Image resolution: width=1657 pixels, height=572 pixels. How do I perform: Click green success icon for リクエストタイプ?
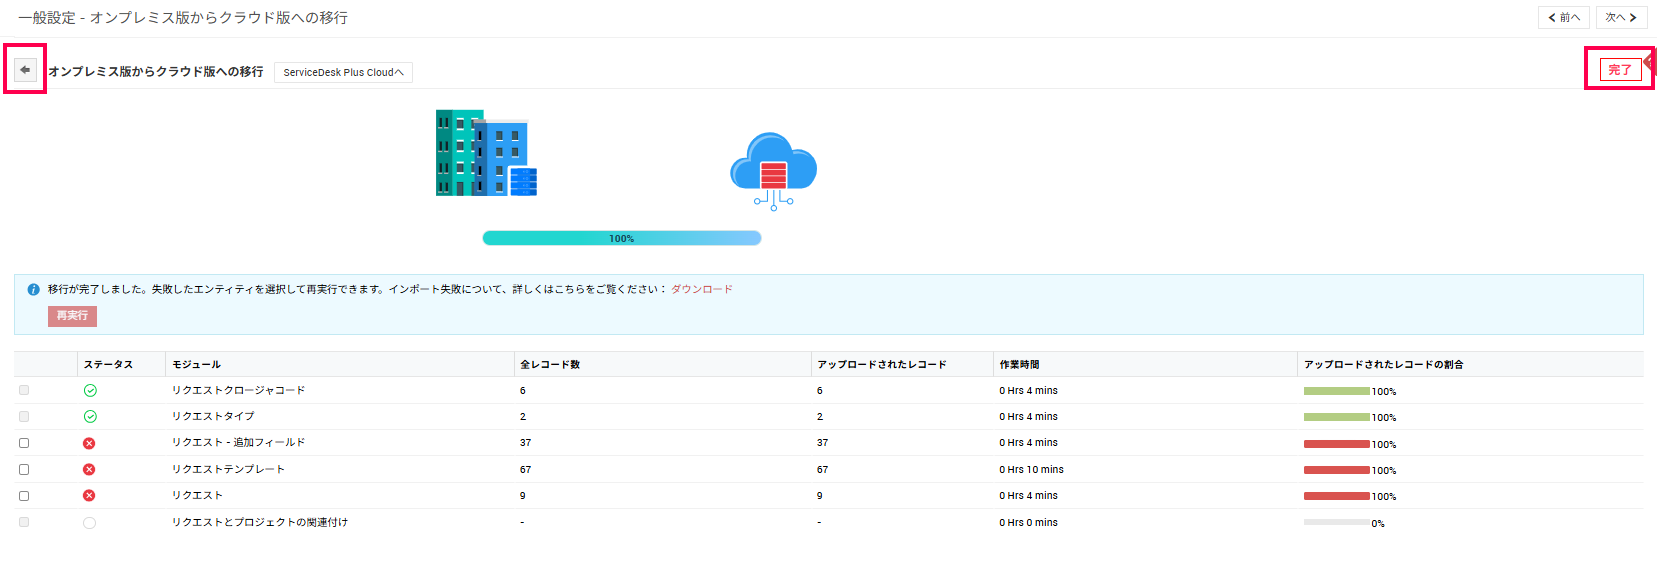point(90,417)
